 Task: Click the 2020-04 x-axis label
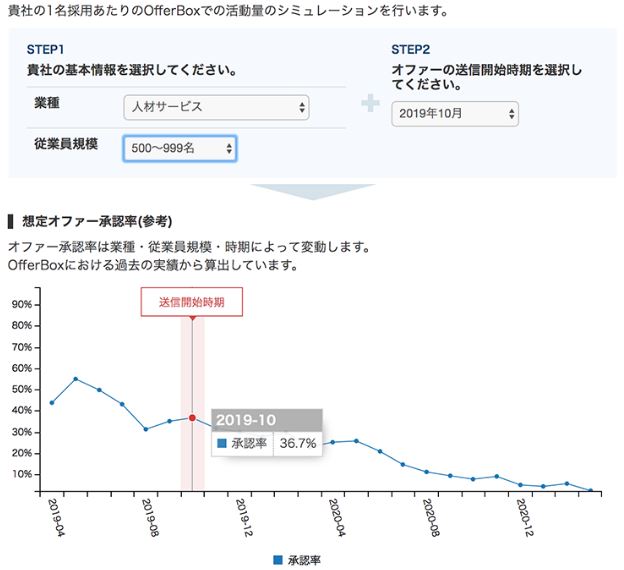coord(337,517)
